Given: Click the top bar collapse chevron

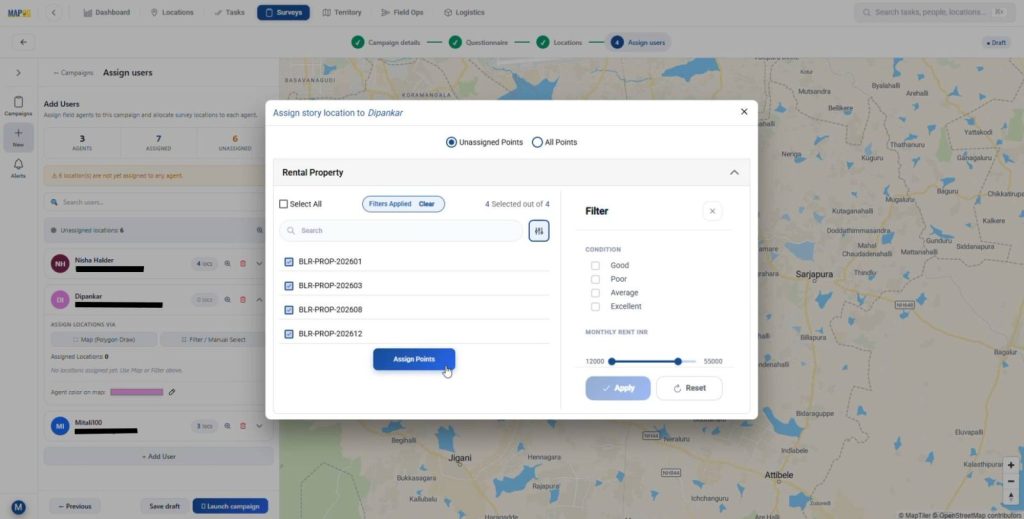Looking at the screenshot, I should (54, 12).
